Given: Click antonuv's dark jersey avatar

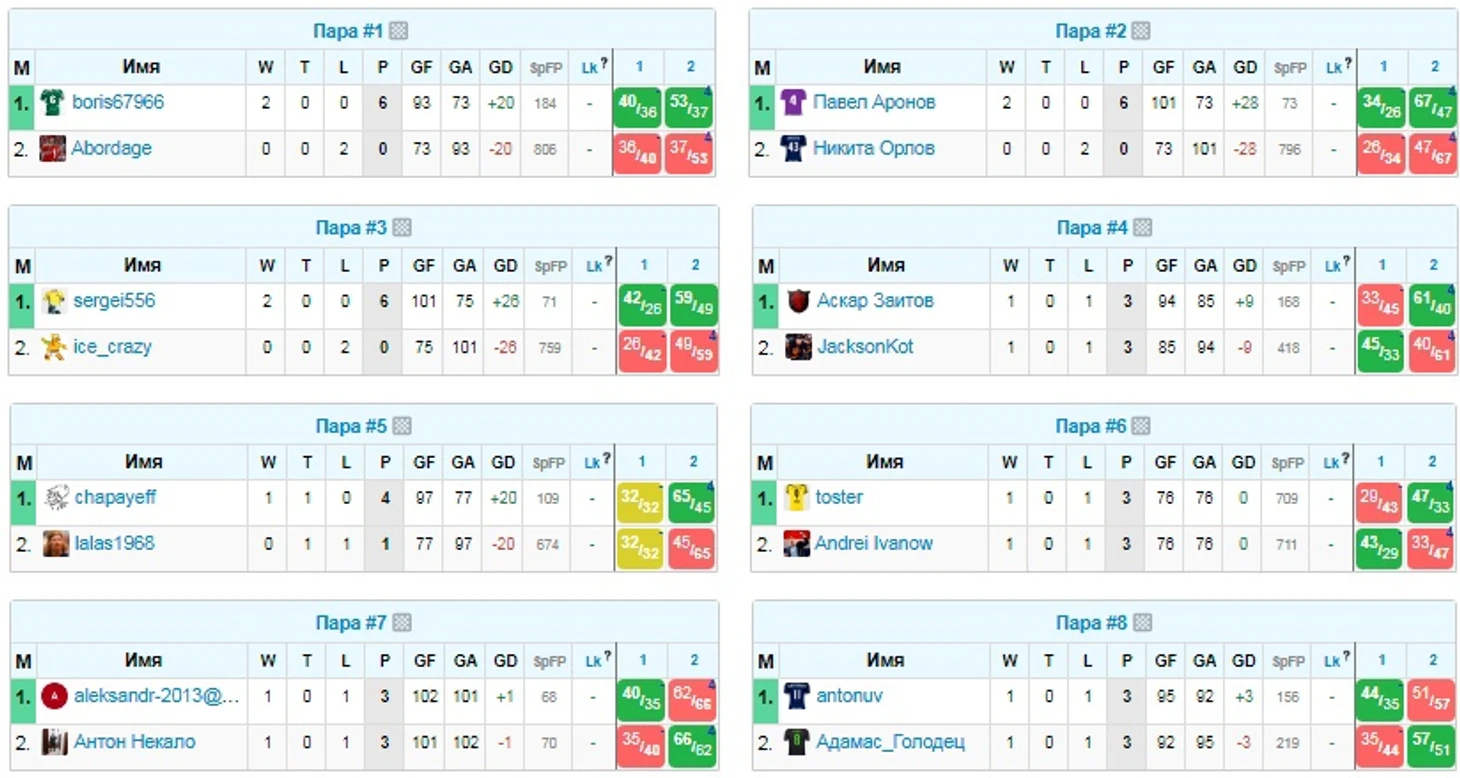Looking at the screenshot, I should (x=797, y=695).
